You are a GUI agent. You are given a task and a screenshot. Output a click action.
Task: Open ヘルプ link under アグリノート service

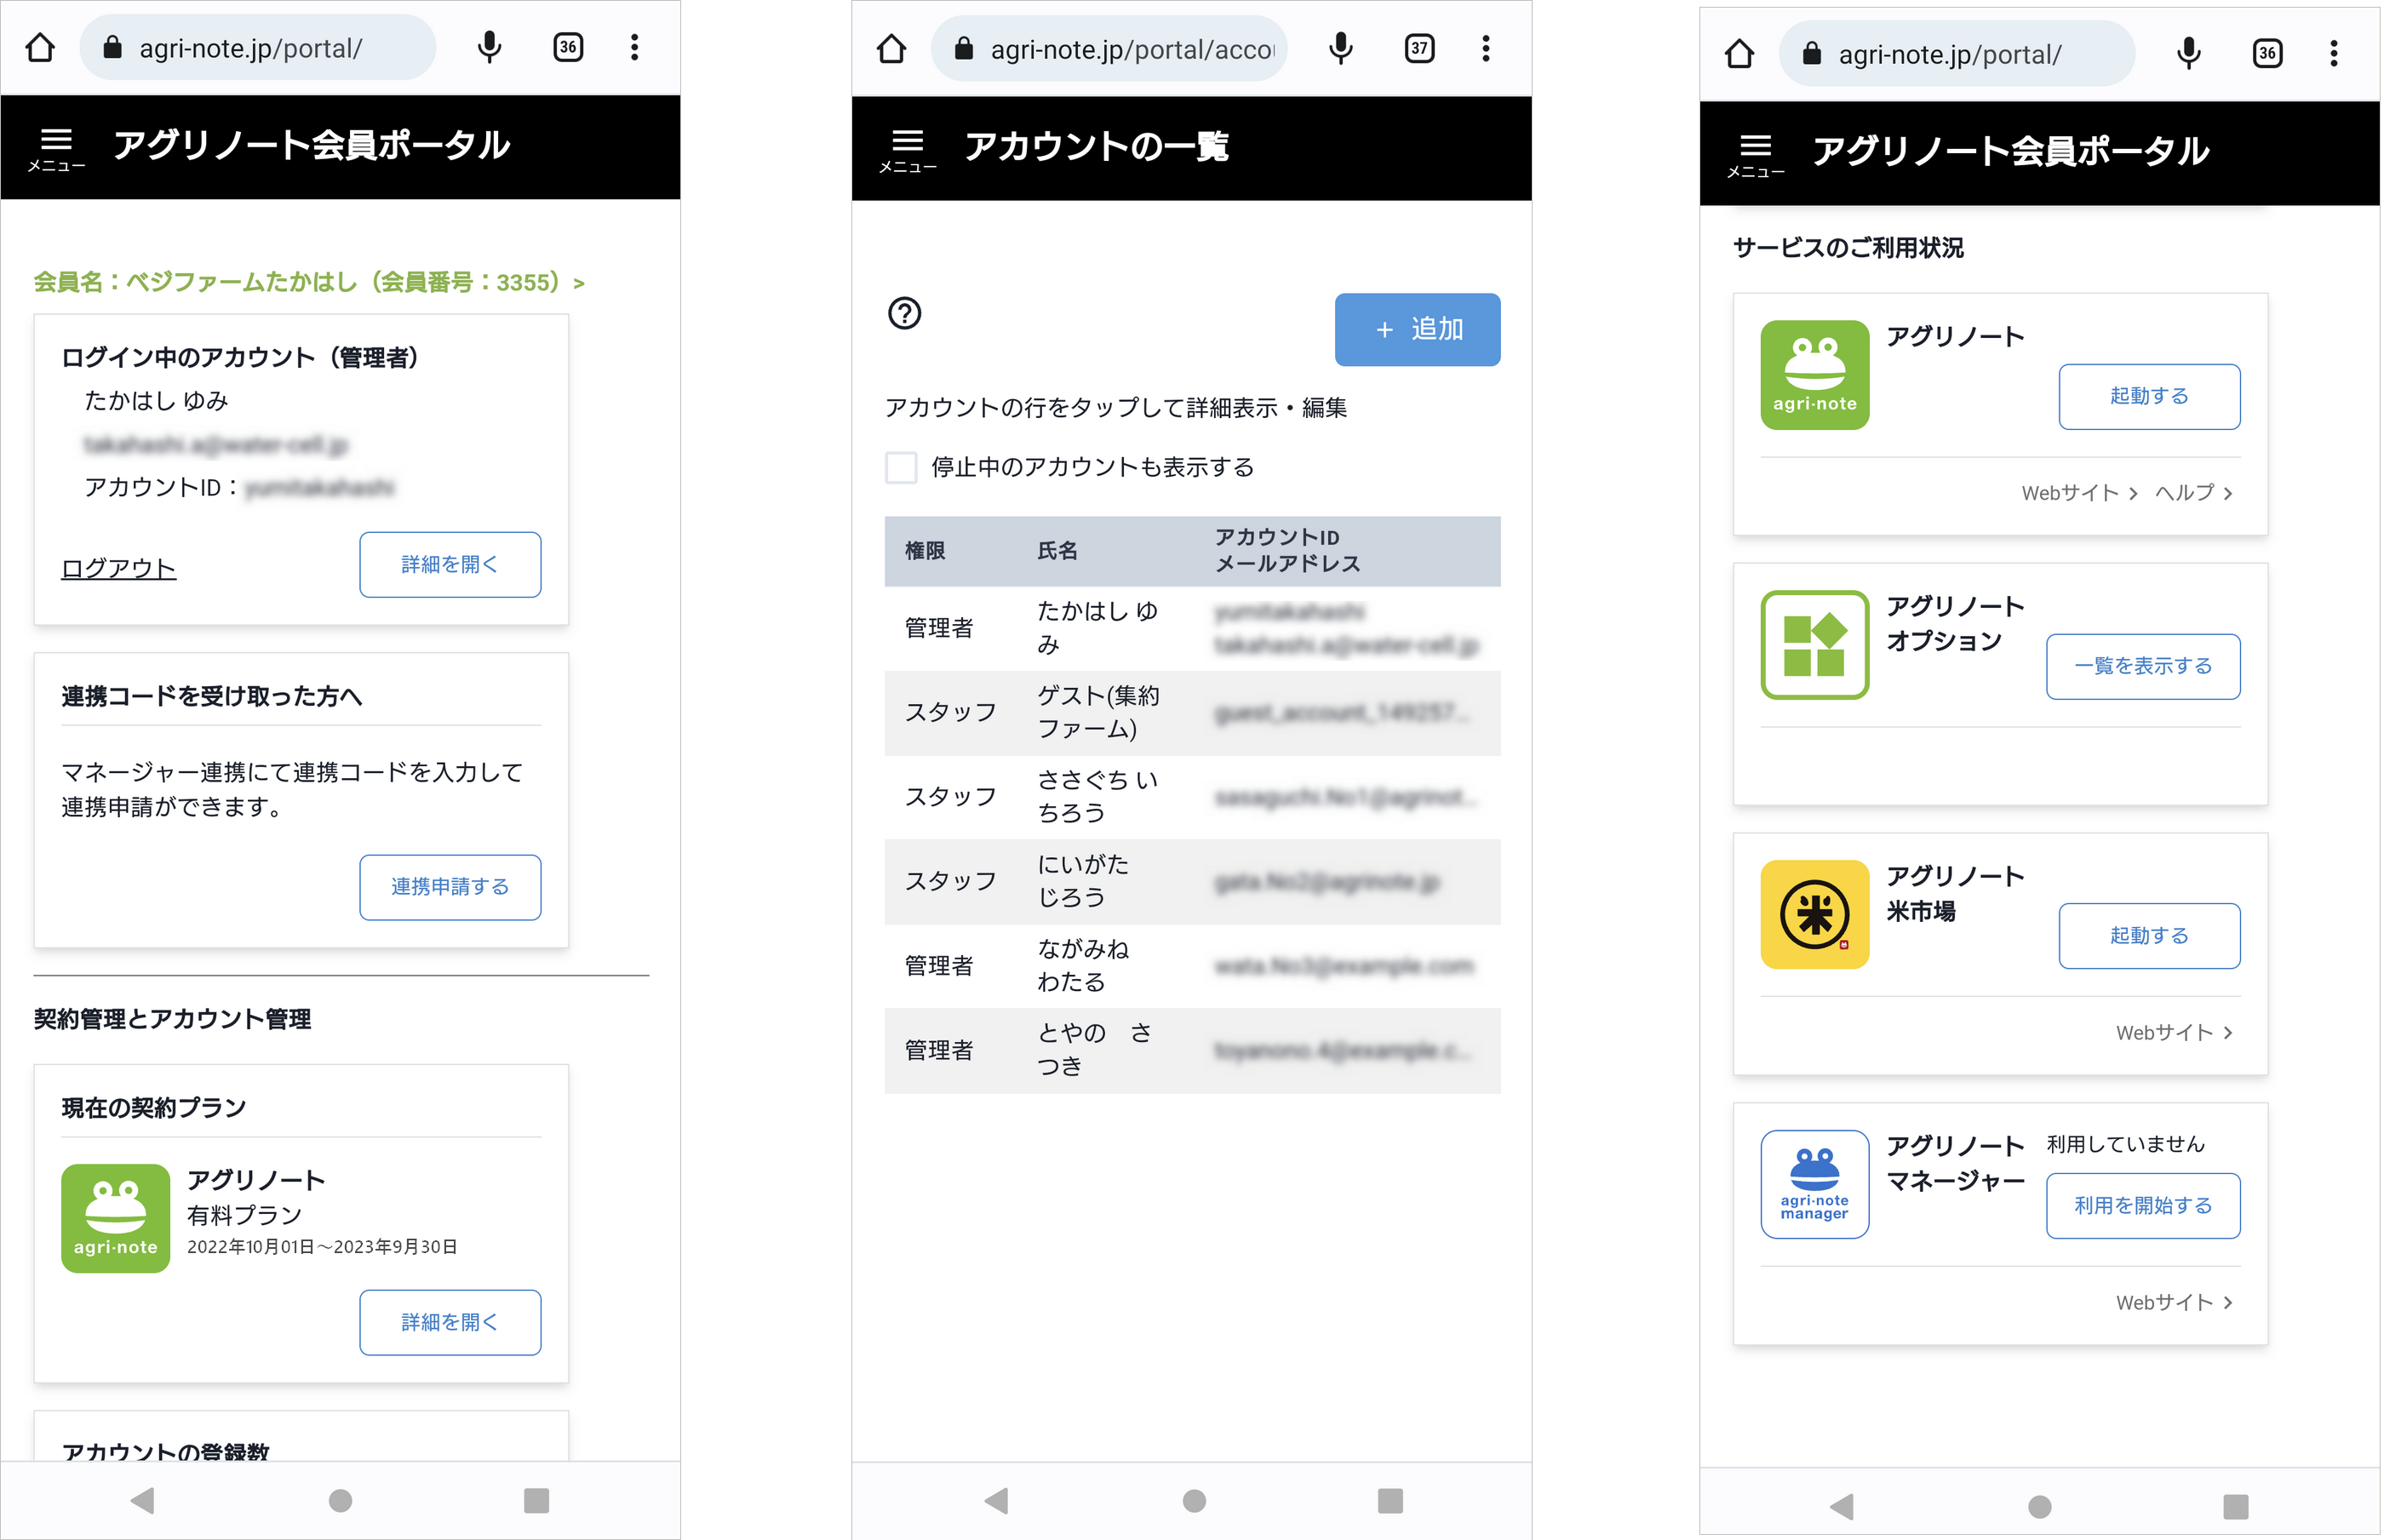2193,493
